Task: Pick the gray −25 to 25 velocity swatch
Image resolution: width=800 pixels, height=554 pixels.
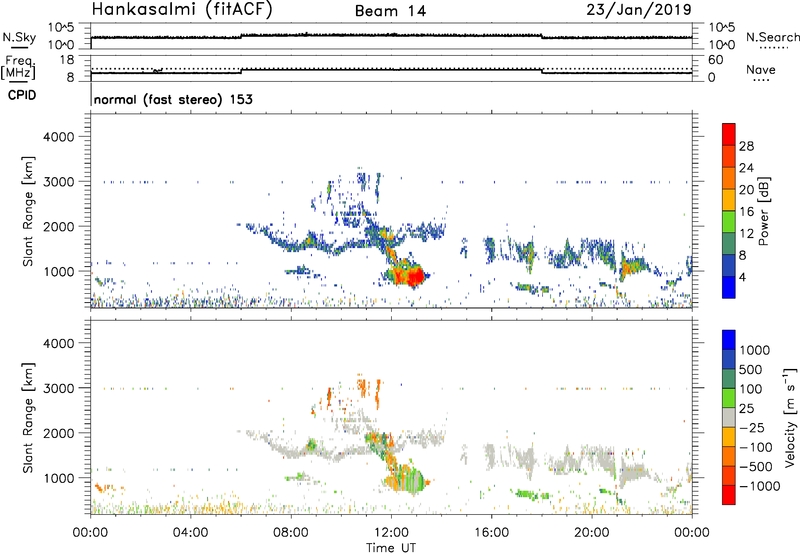Action: click(x=729, y=418)
